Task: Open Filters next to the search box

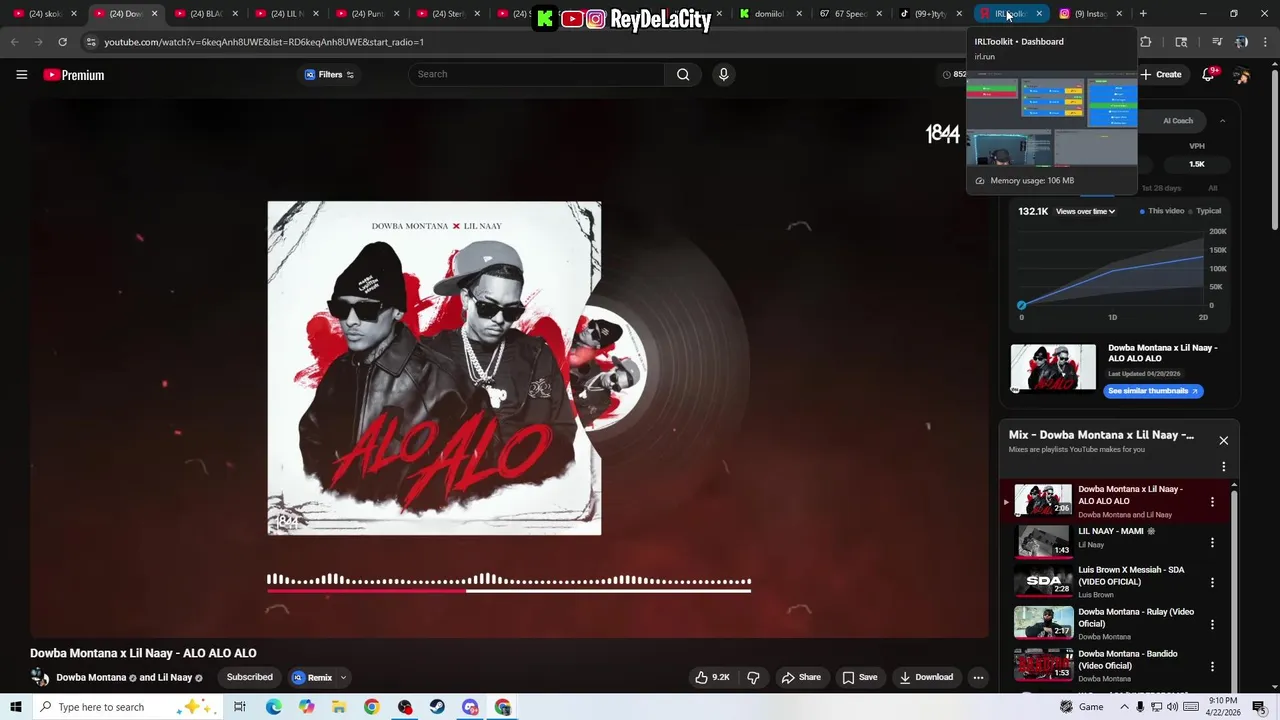Action: tap(329, 74)
